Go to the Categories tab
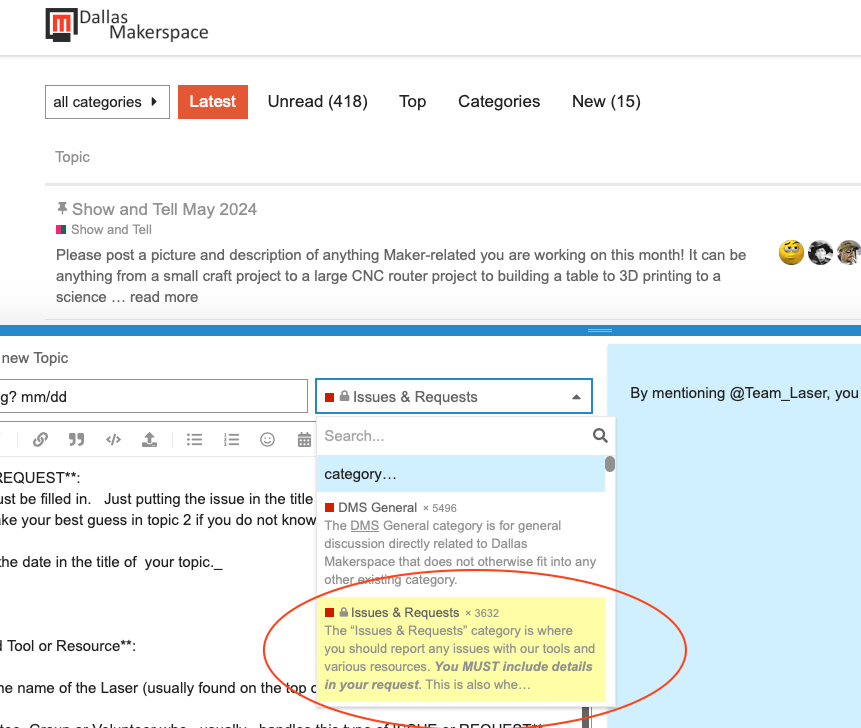The width and height of the screenshot is (861, 728). coord(499,102)
